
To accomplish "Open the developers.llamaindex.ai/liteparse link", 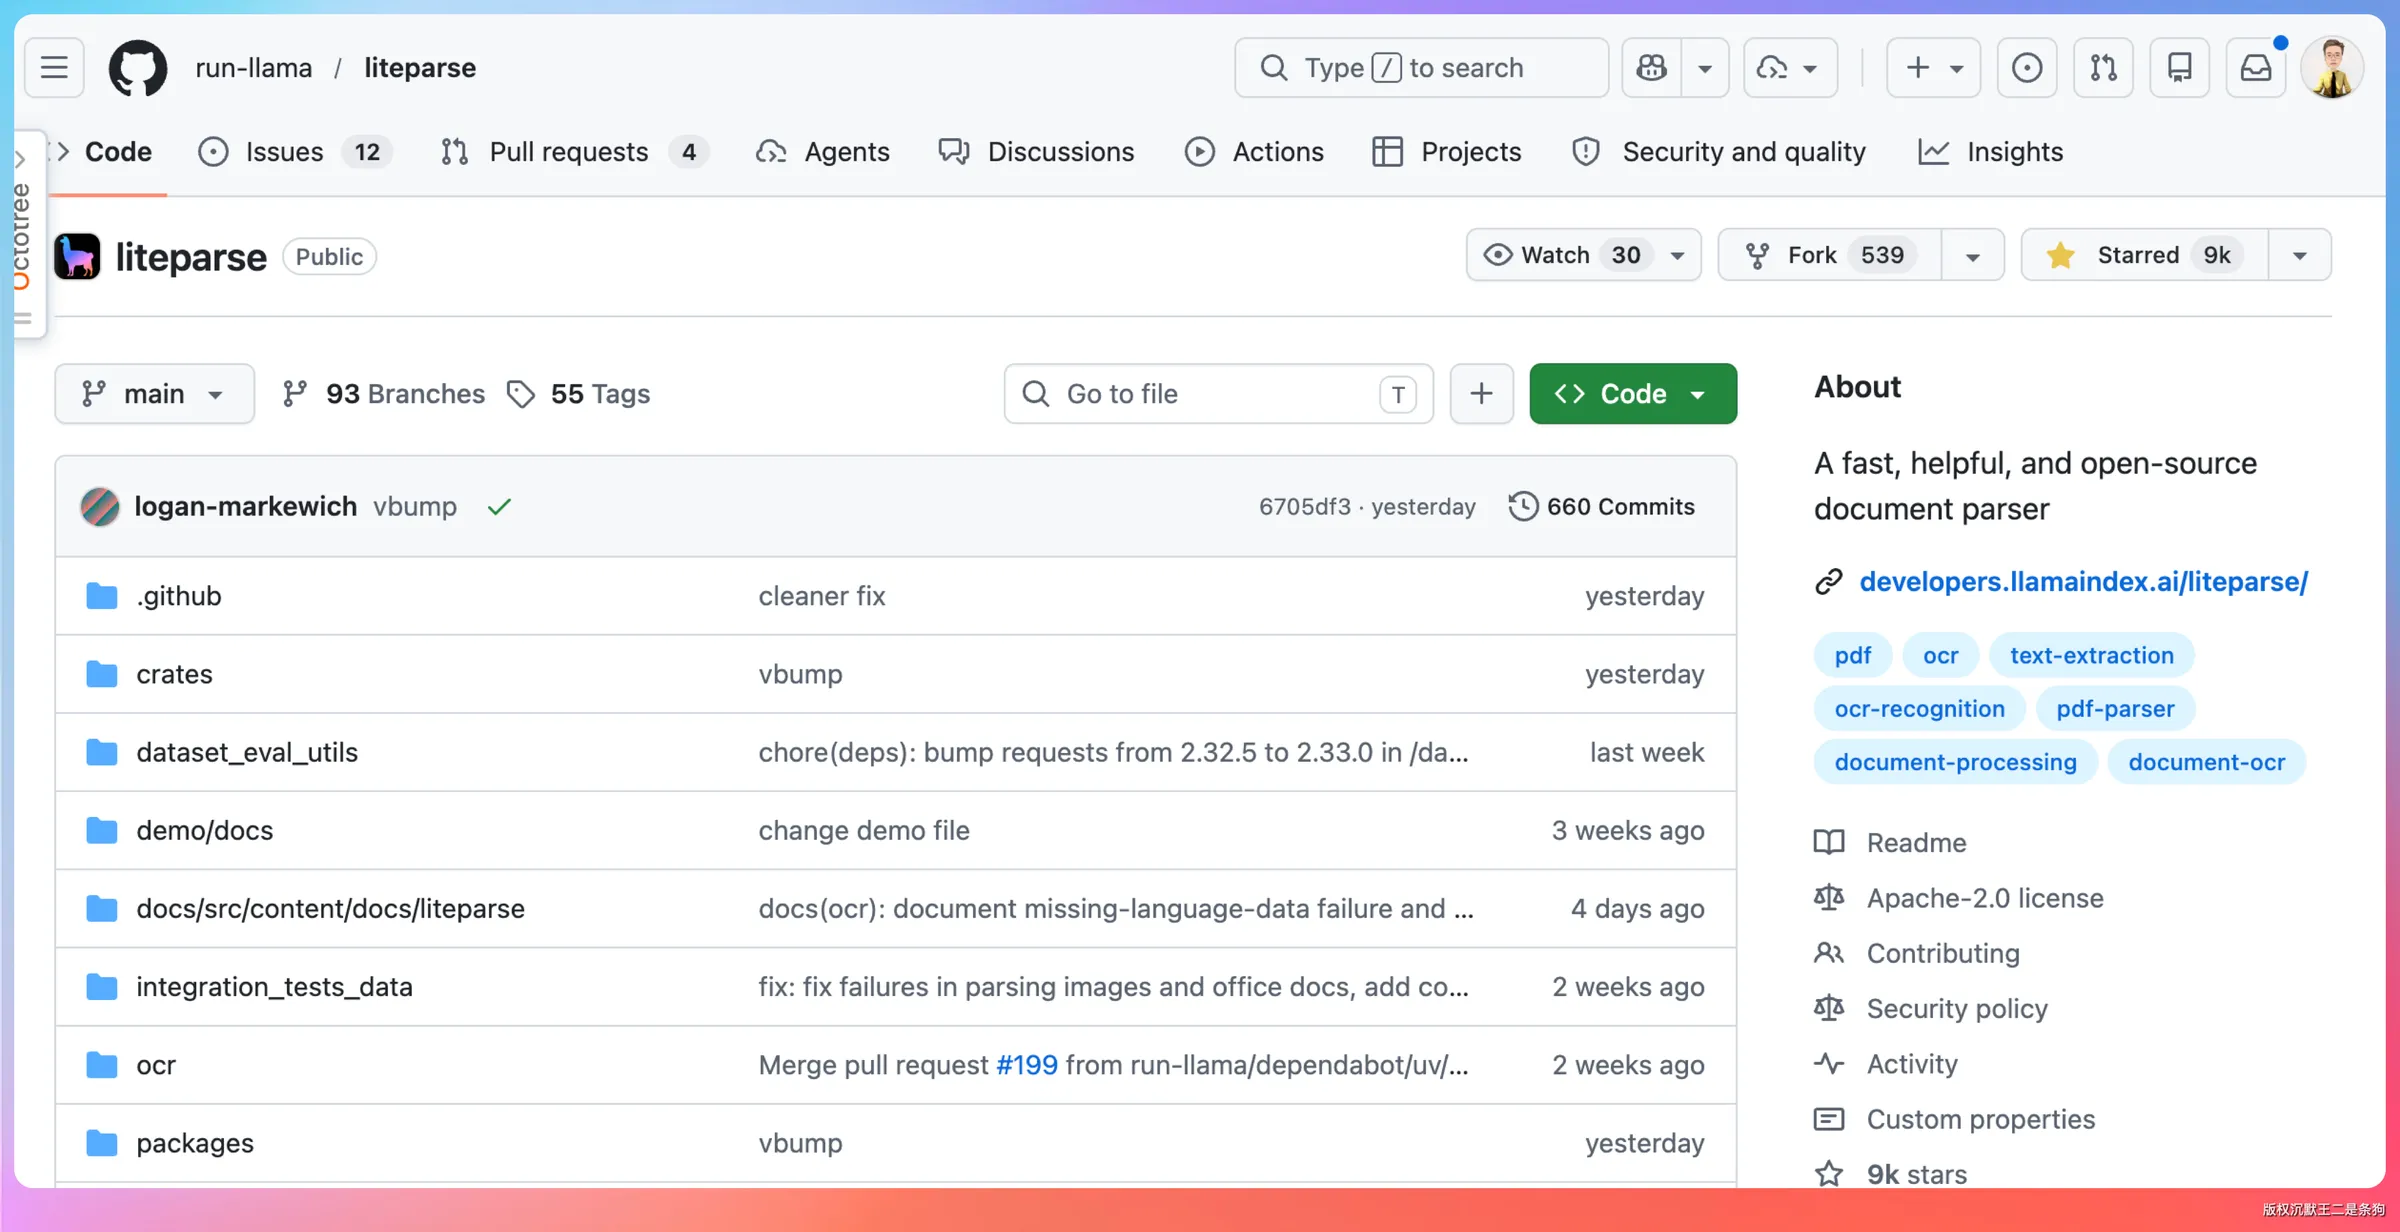I will pos(2083,581).
